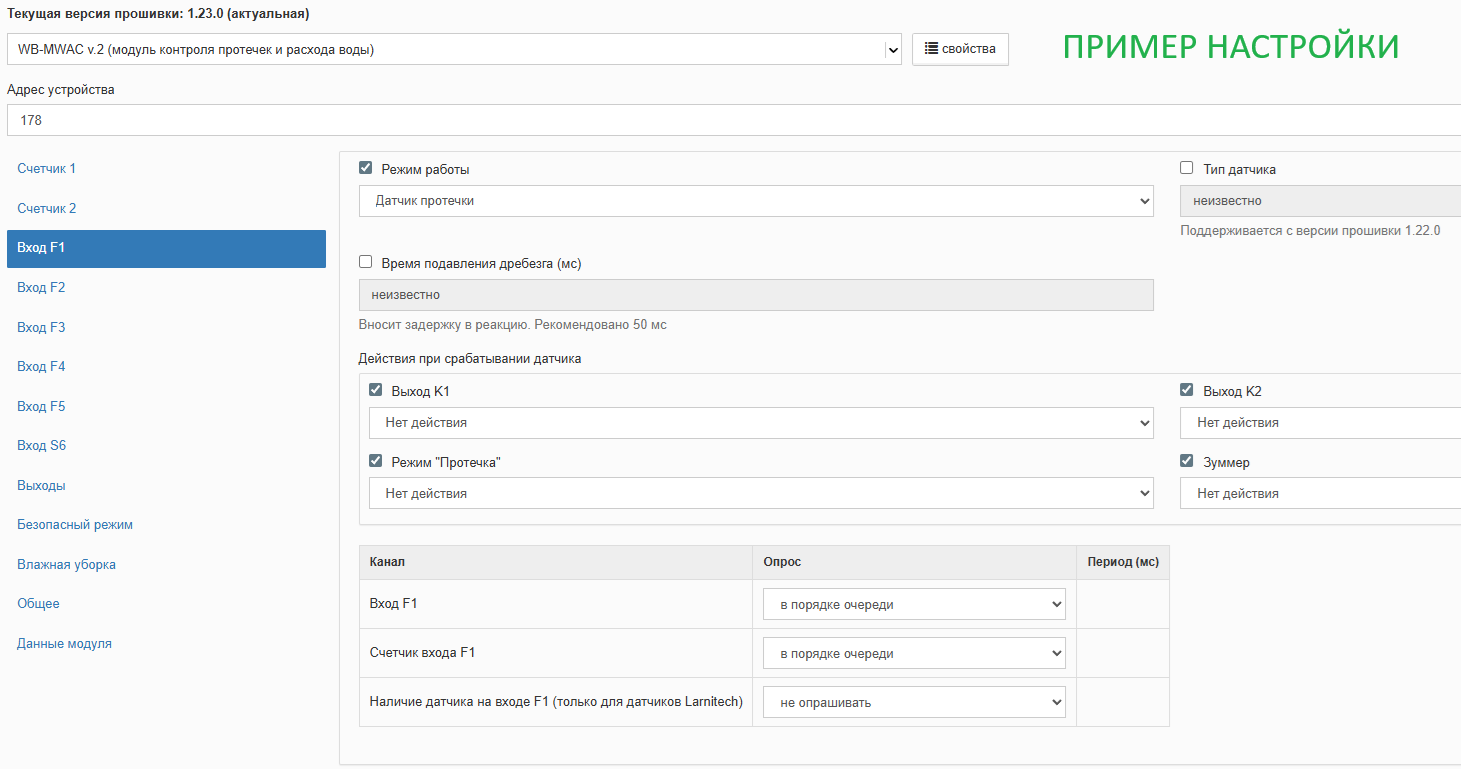This screenshot has width=1461, height=769.
Task: Tick 'Время подавления дребезга (мс)' checkbox
Action: [366, 263]
